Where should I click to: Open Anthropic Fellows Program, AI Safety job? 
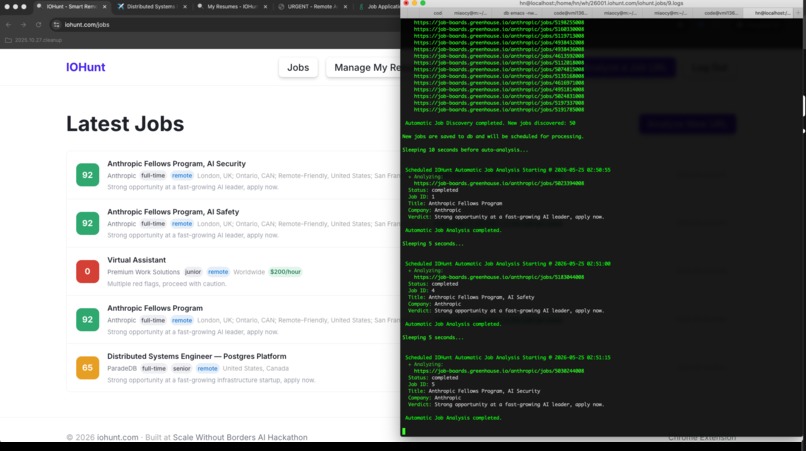pos(173,212)
